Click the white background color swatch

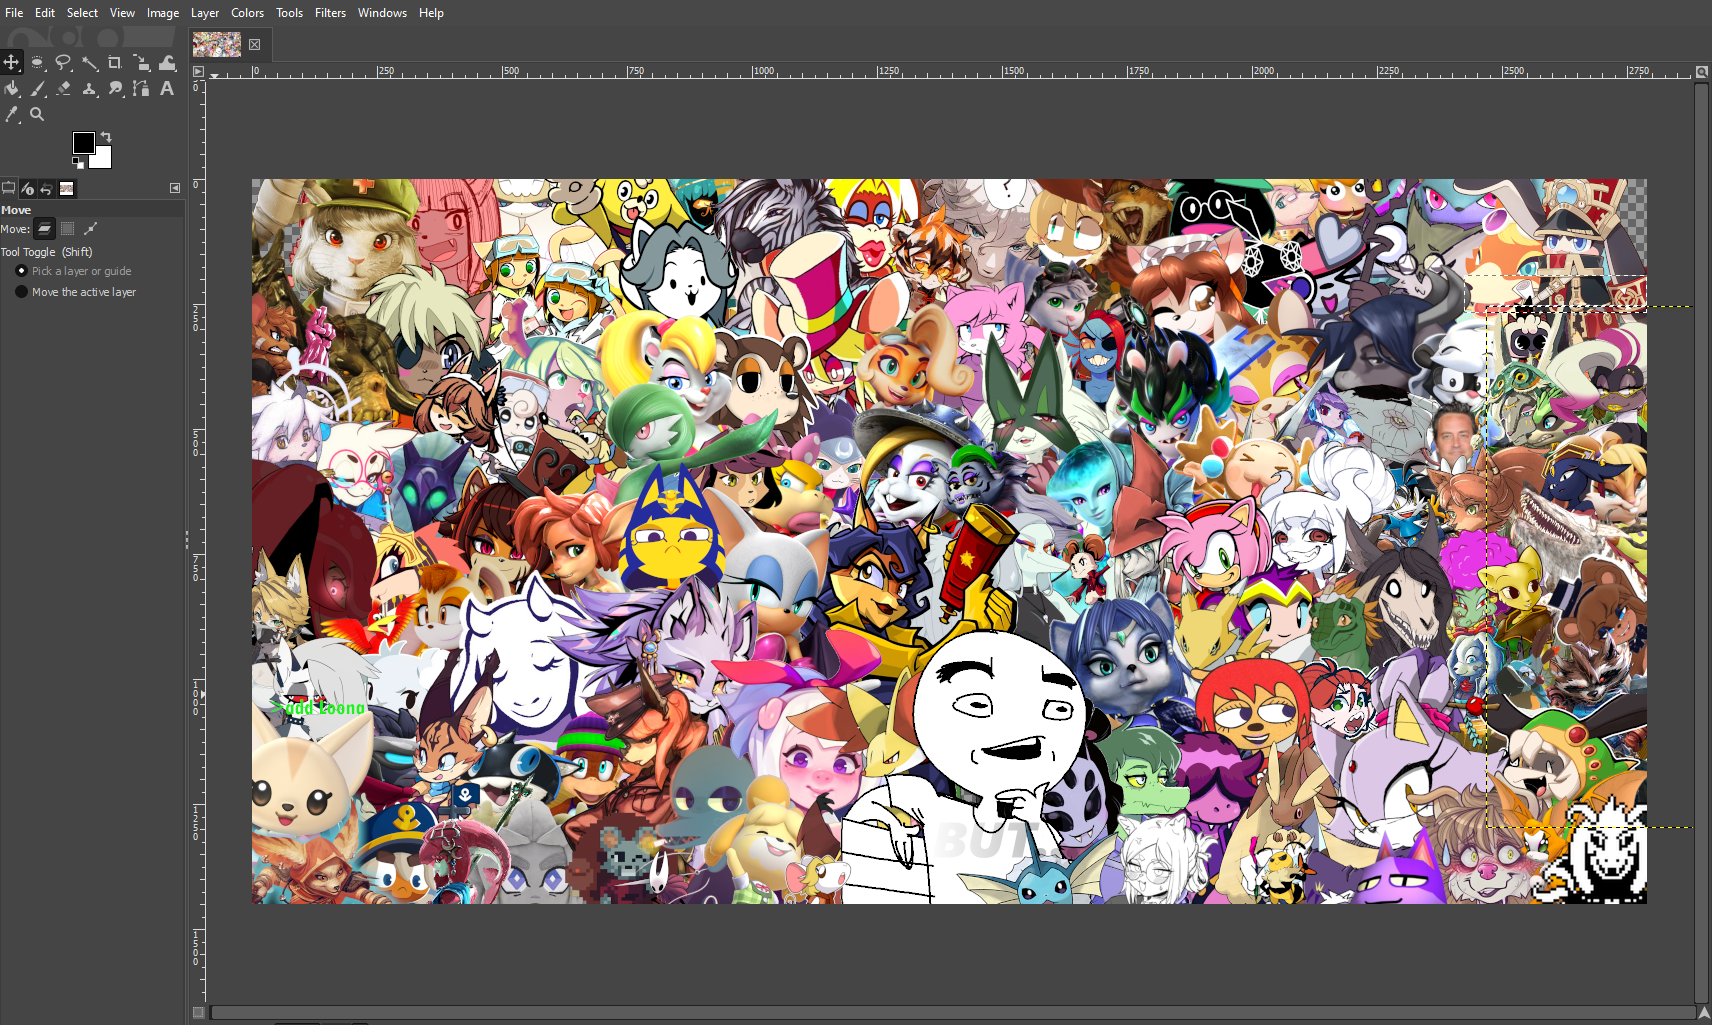(102, 159)
